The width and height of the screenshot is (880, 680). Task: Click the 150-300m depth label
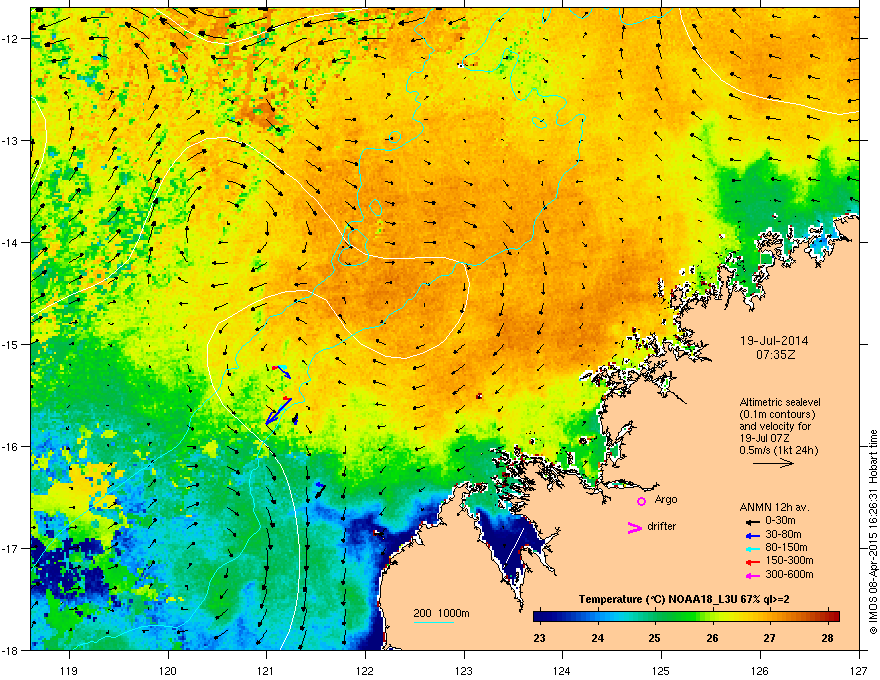789,560
